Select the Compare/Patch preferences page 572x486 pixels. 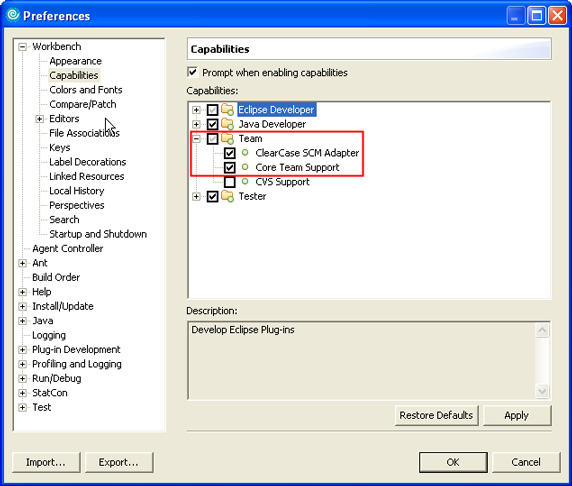pyautogui.click(x=83, y=104)
